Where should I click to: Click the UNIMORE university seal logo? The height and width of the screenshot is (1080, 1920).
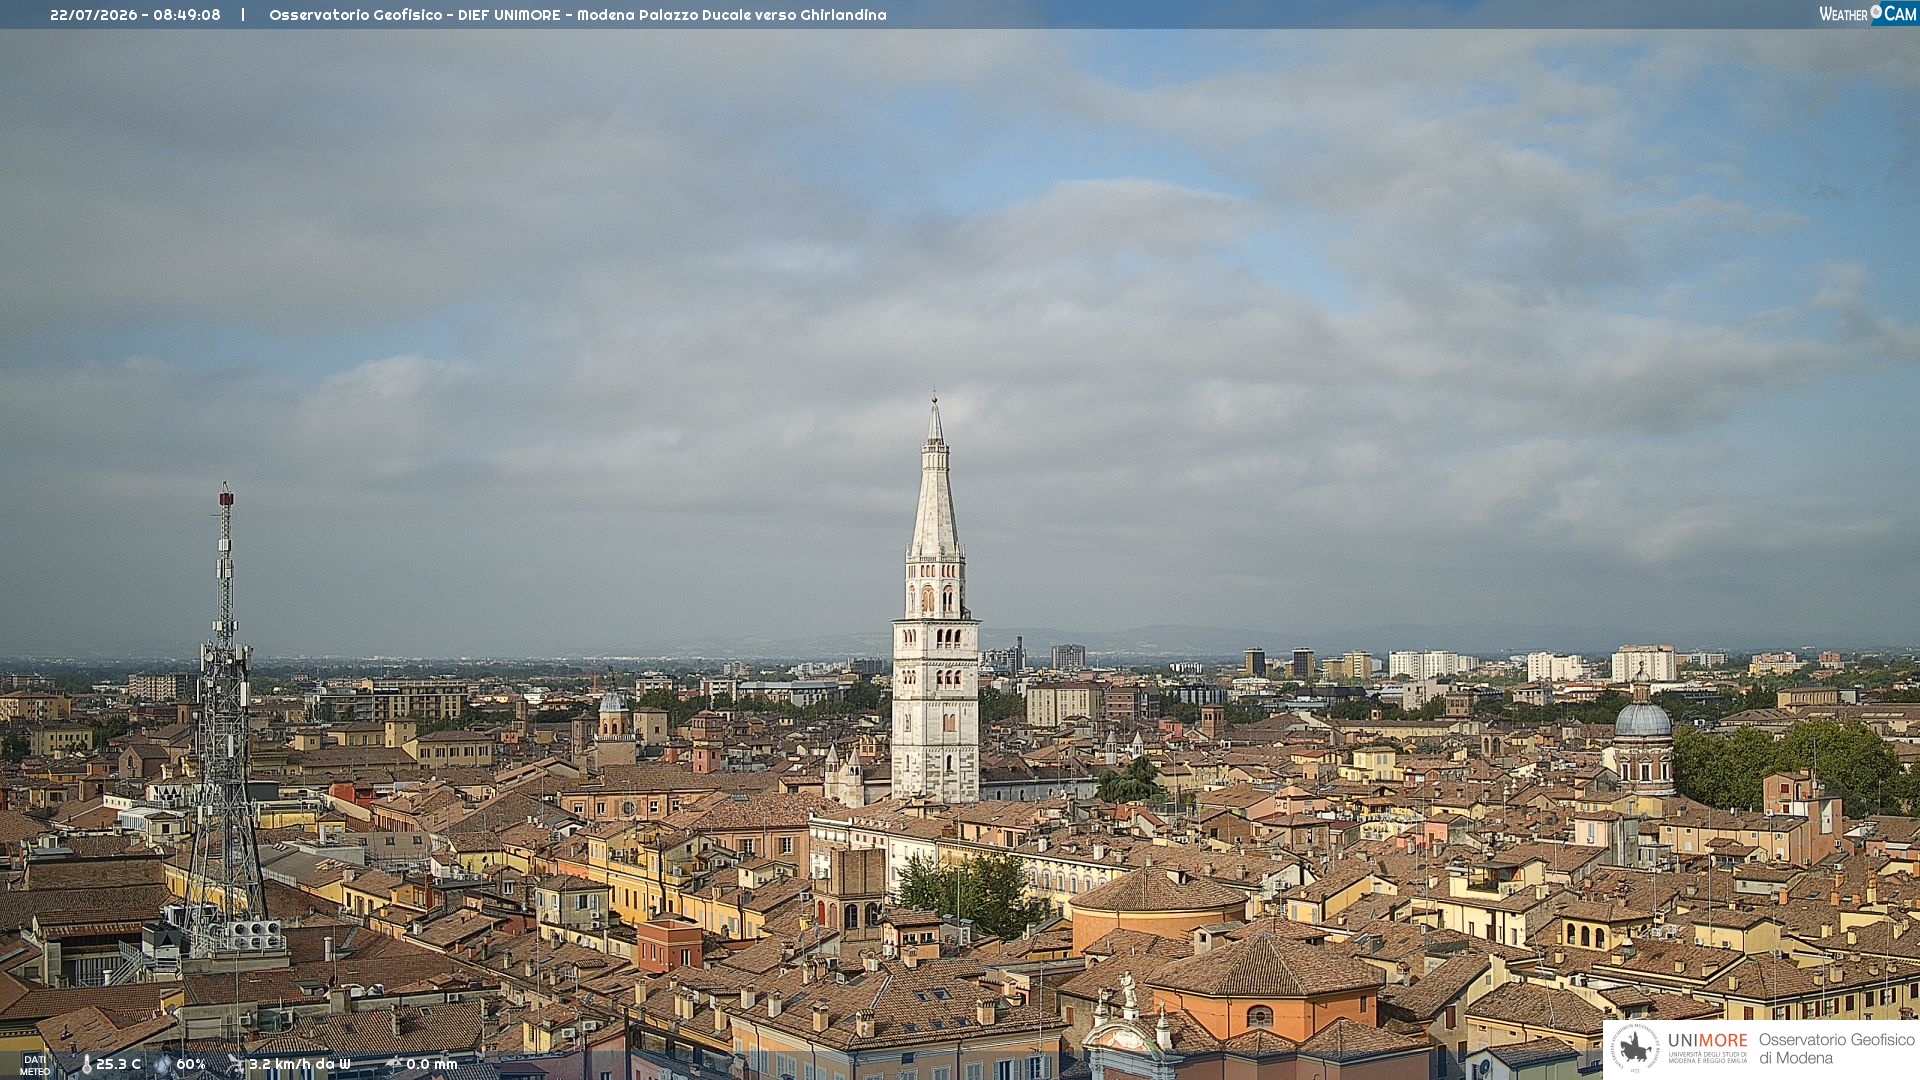[1635, 1048]
